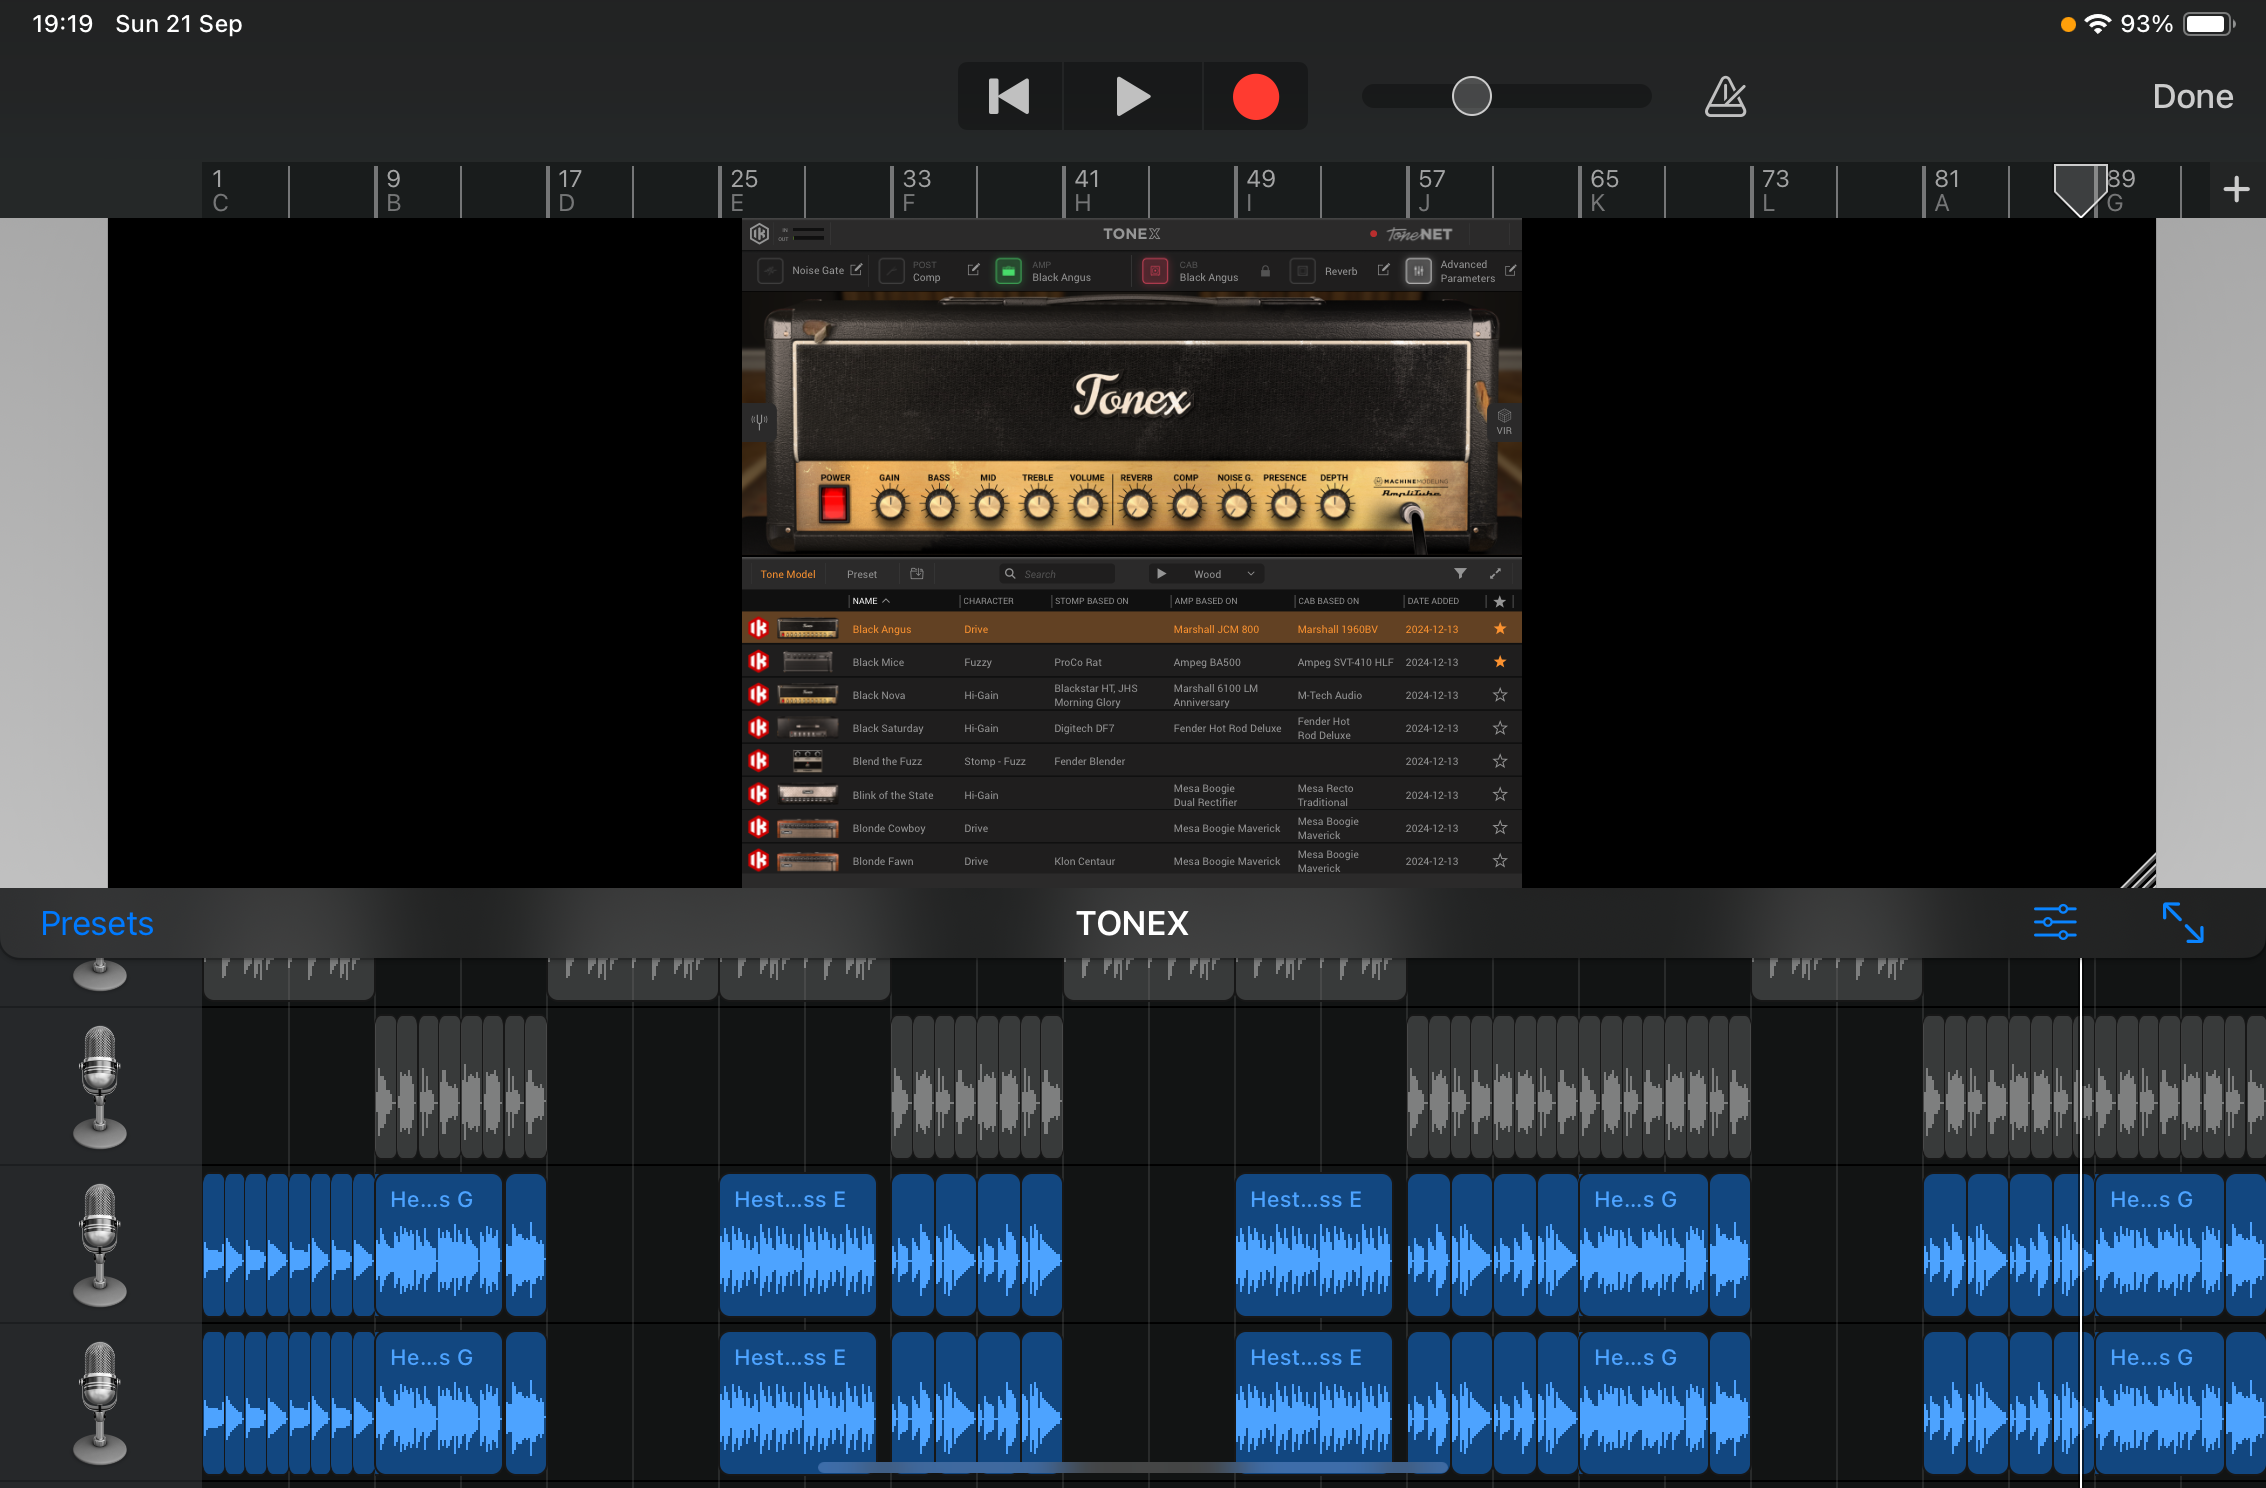2266x1488 pixels.
Task: Favorite the Blink of the State model
Action: (1499, 795)
